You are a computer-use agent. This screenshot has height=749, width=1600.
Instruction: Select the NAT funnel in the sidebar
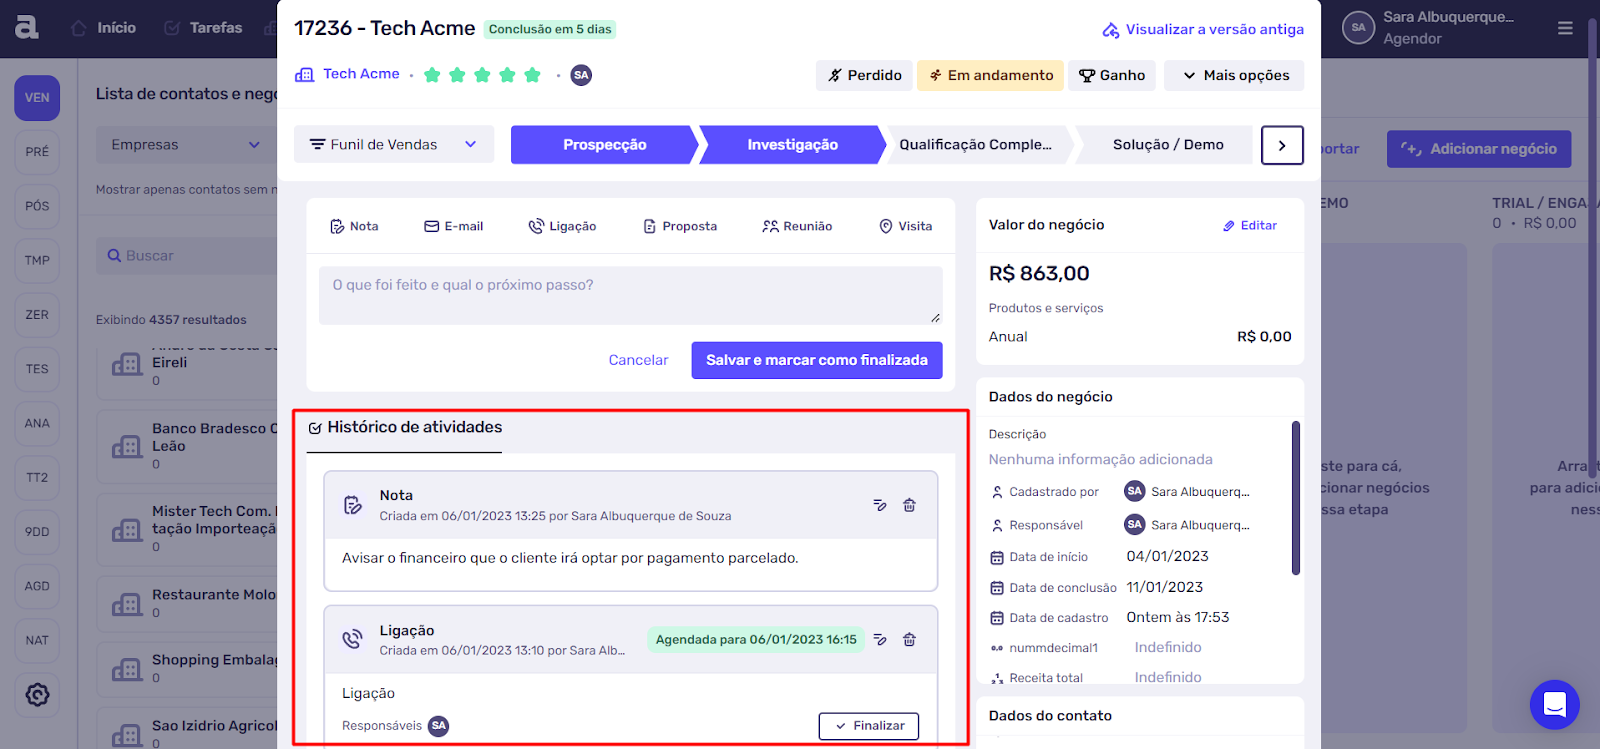click(x=37, y=640)
